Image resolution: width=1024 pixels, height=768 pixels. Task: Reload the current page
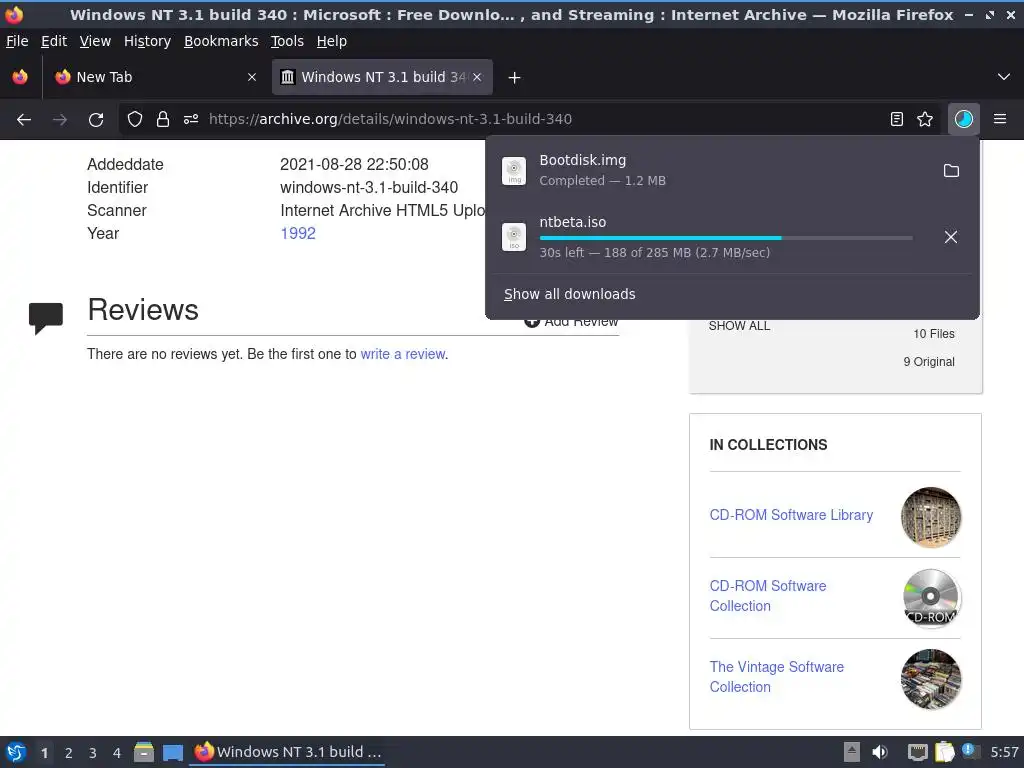(96, 119)
